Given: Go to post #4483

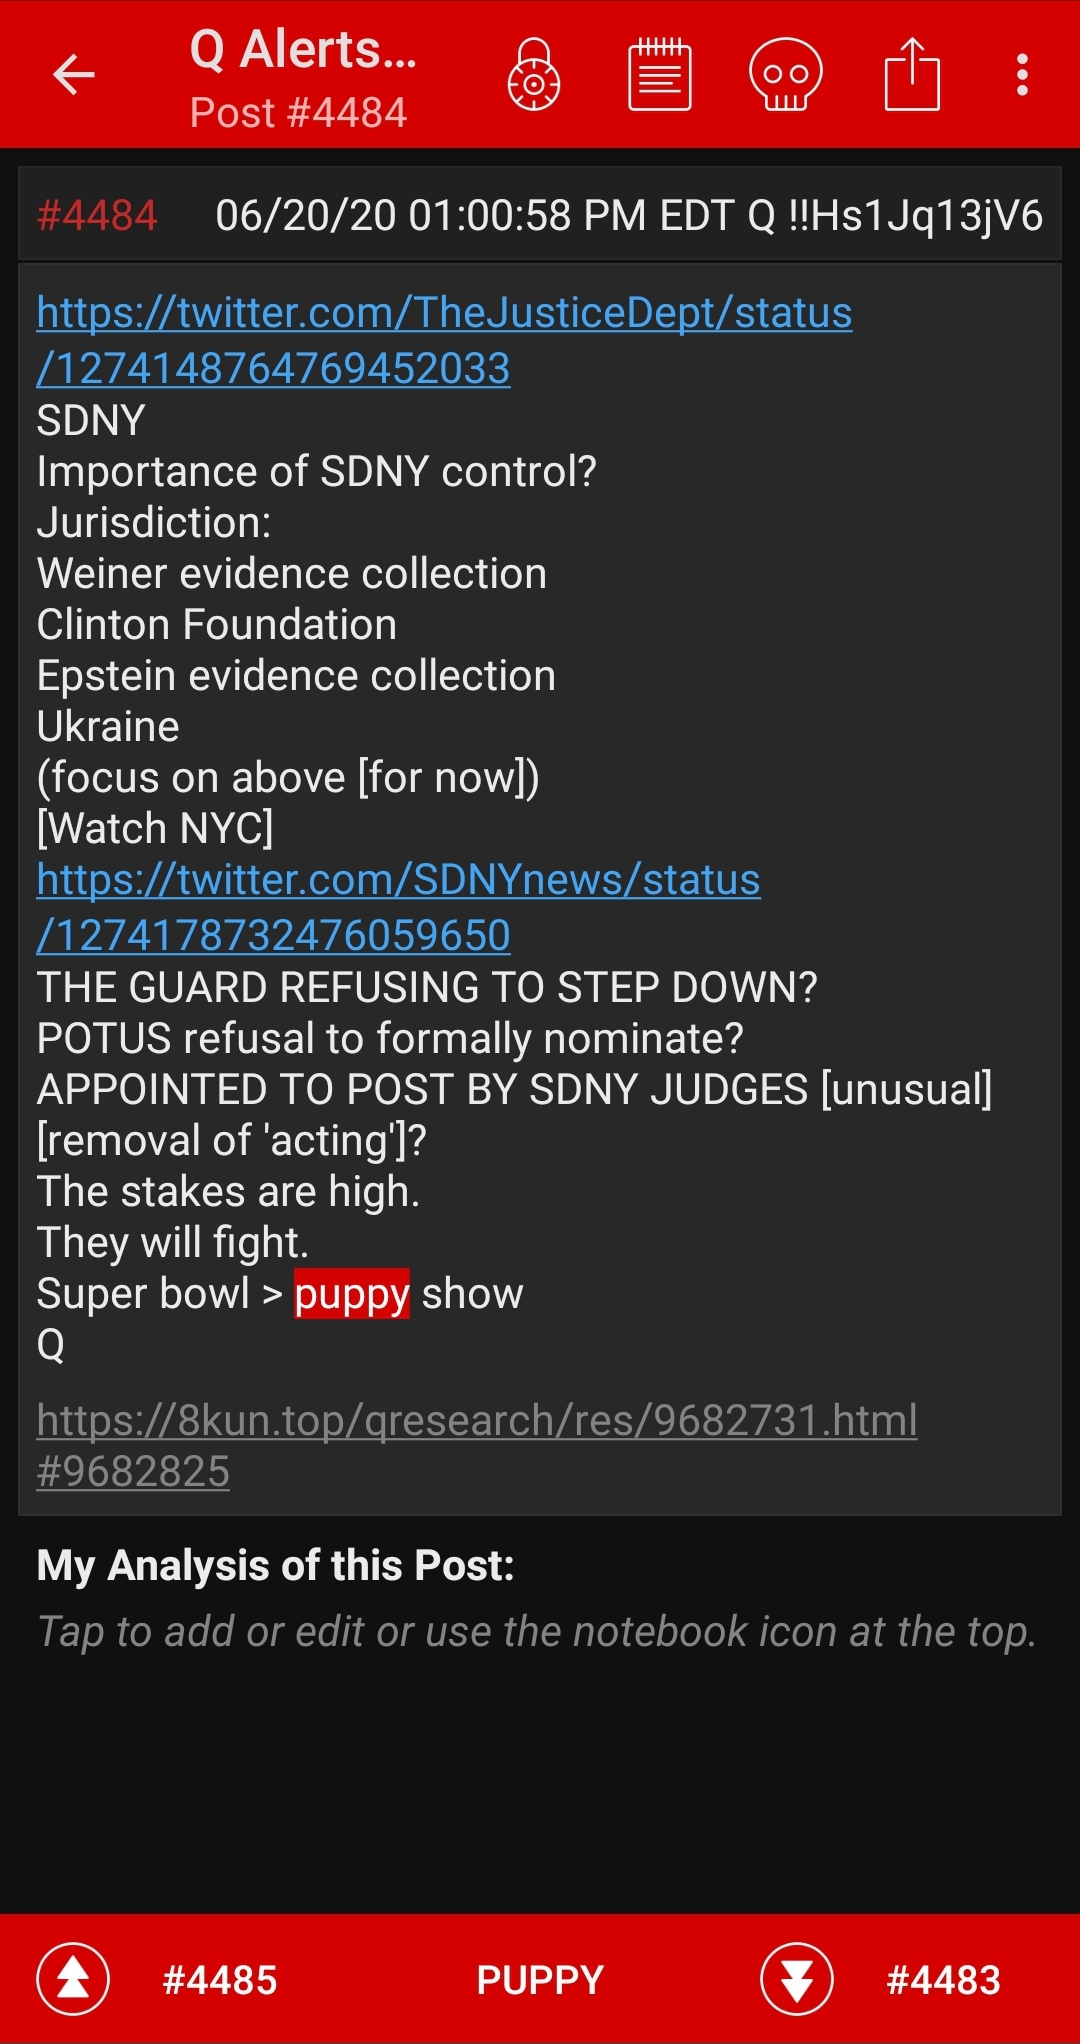Looking at the screenshot, I should (944, 1980).
